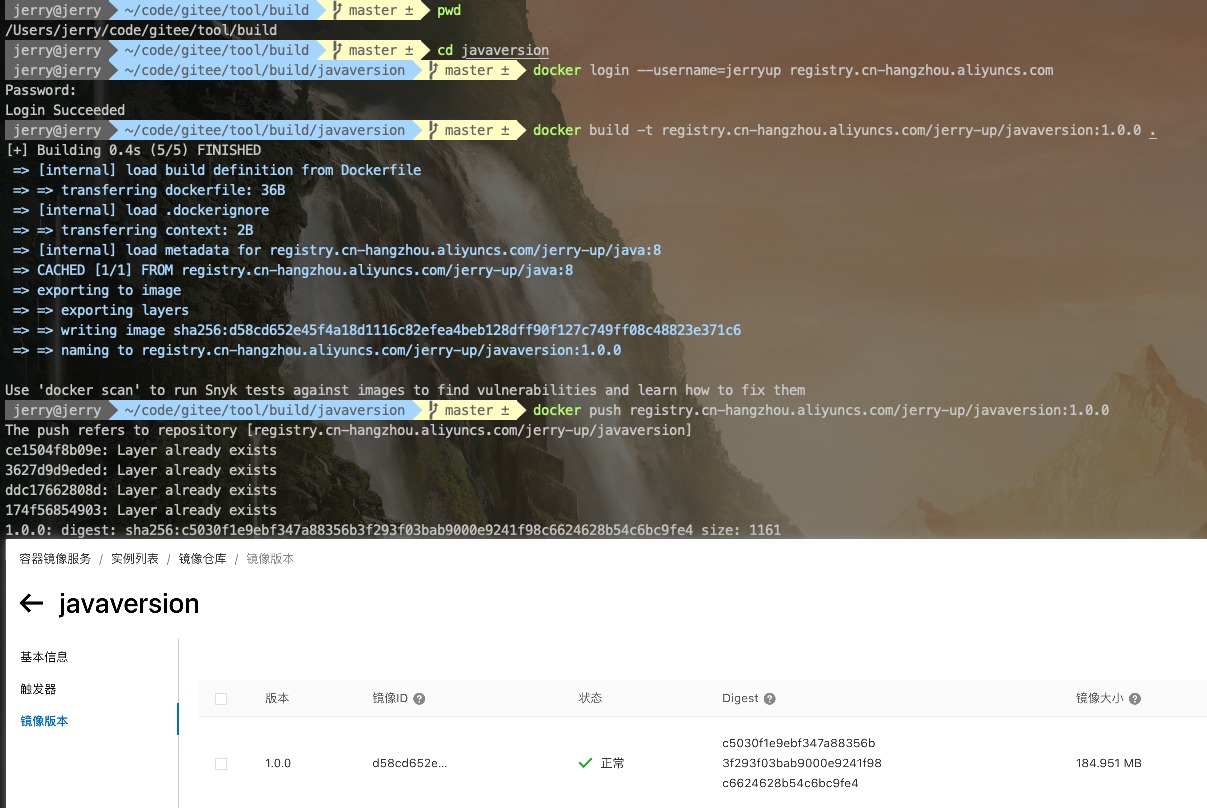Click the 镜像版本 breadcrumb item

pyautogui.click(x=270, y=559)
